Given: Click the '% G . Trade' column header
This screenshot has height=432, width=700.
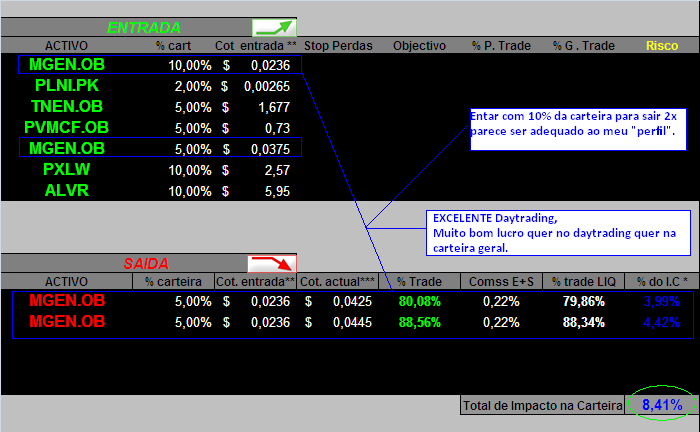Looking at the screenshot, I should point(583,46).
